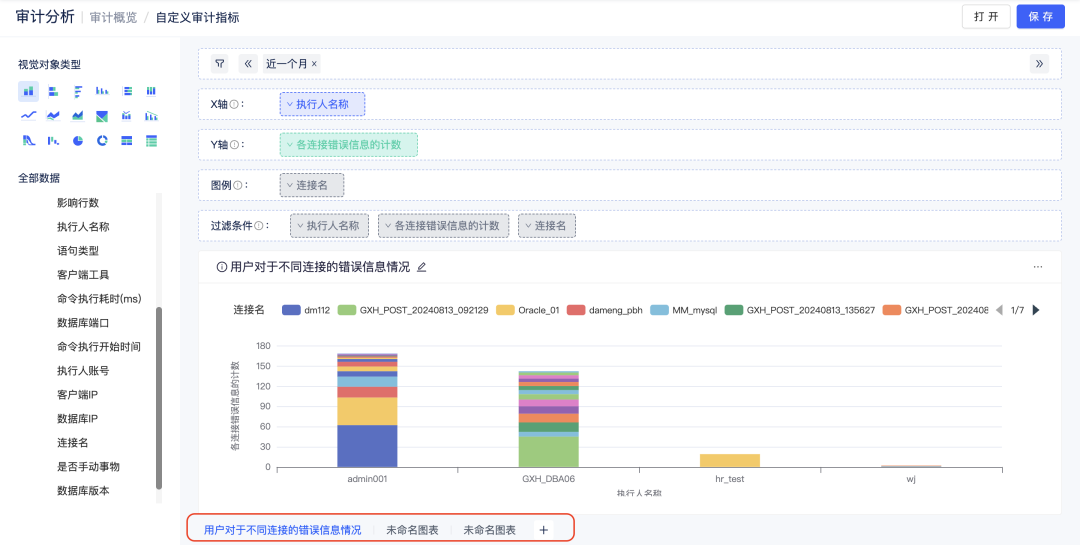The width and height of the screenshot is (1080, 545).
Task: Select the stacked column chart type icon
Action: click(28, 91)
